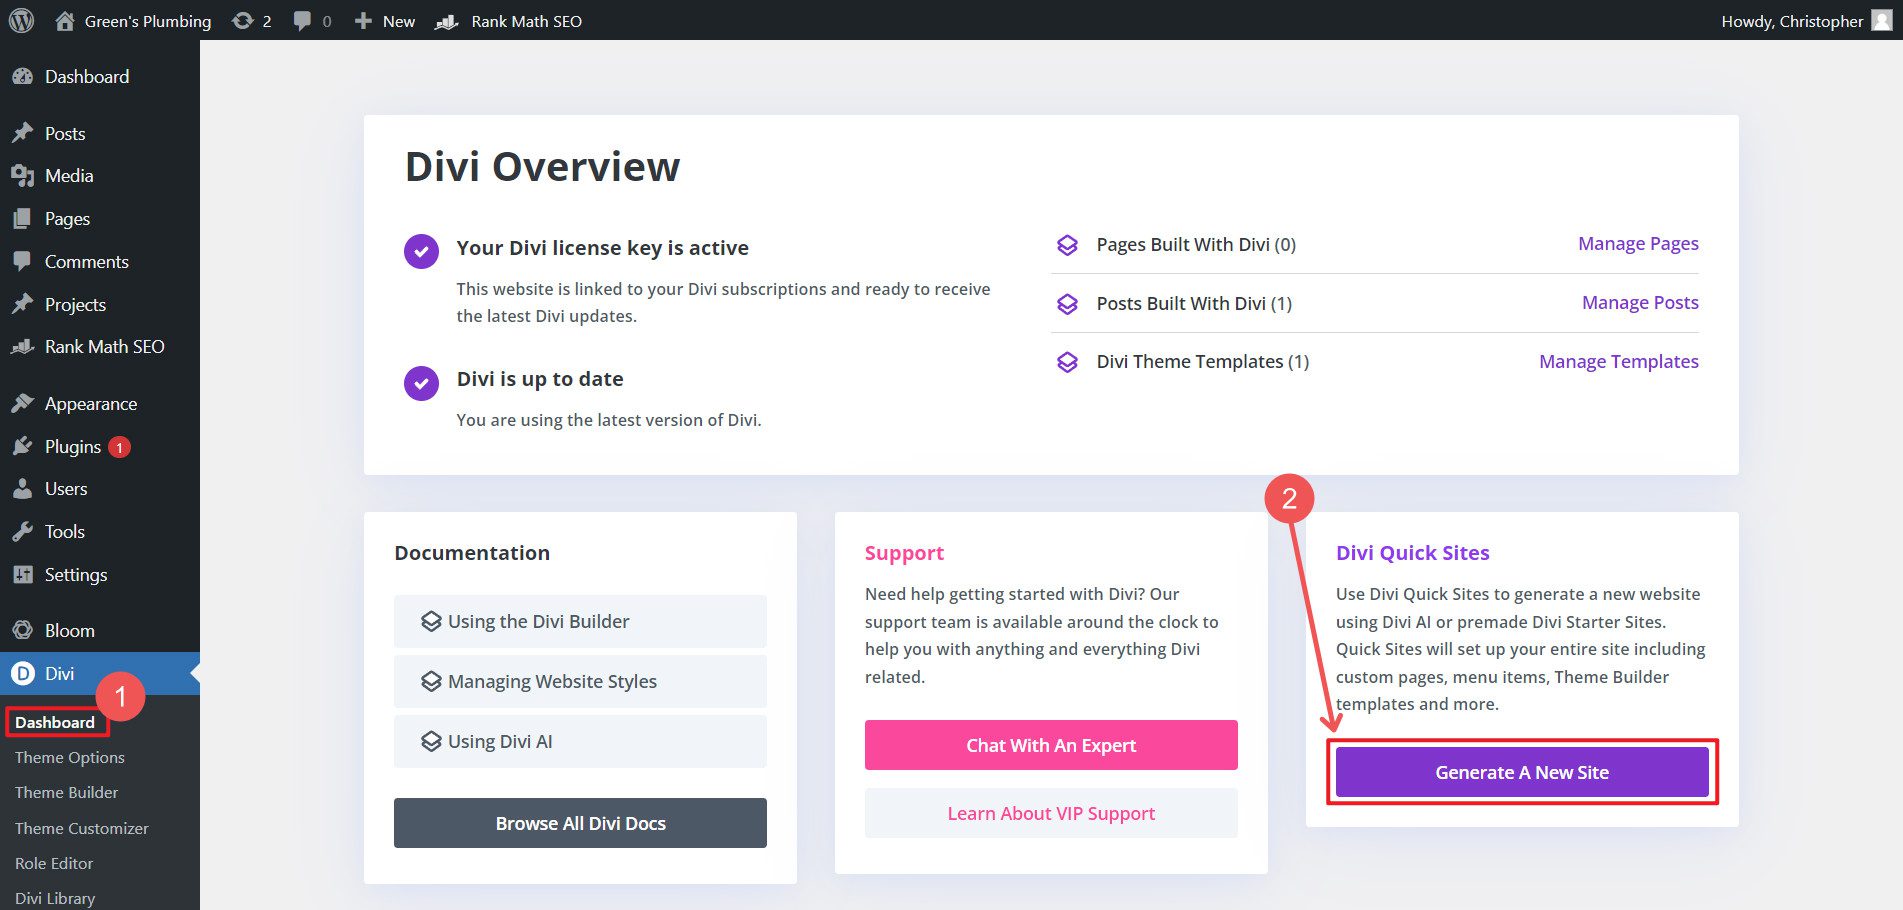Select the Projects pushpin icon
1903x910 pixels.
[x=24, y=304]
